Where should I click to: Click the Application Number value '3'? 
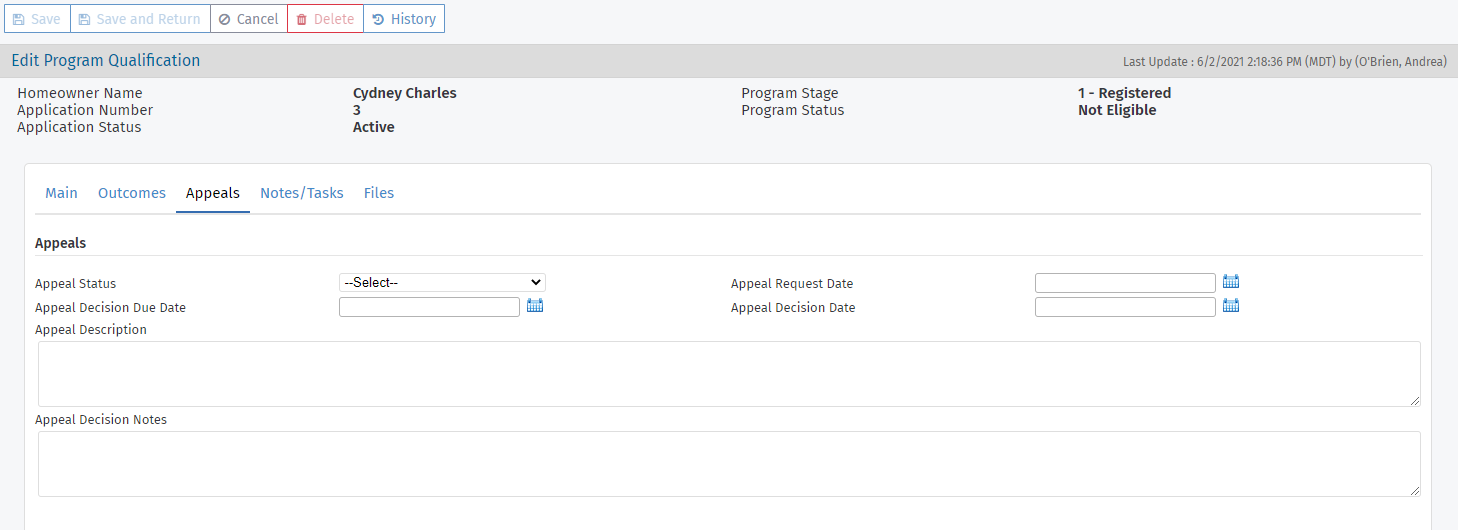(357, 110)
